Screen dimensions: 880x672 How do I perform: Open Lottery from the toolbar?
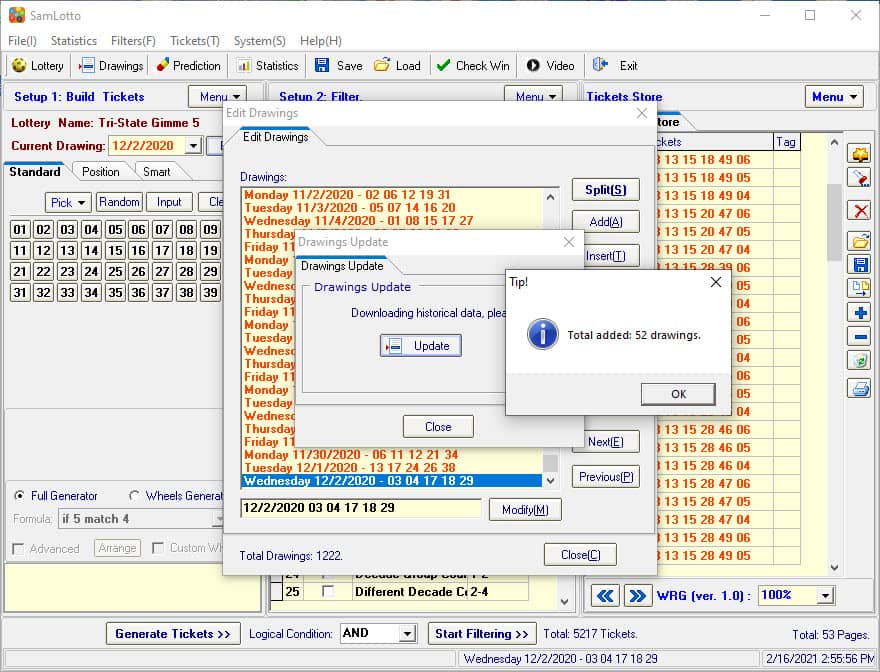click(37, 66)
